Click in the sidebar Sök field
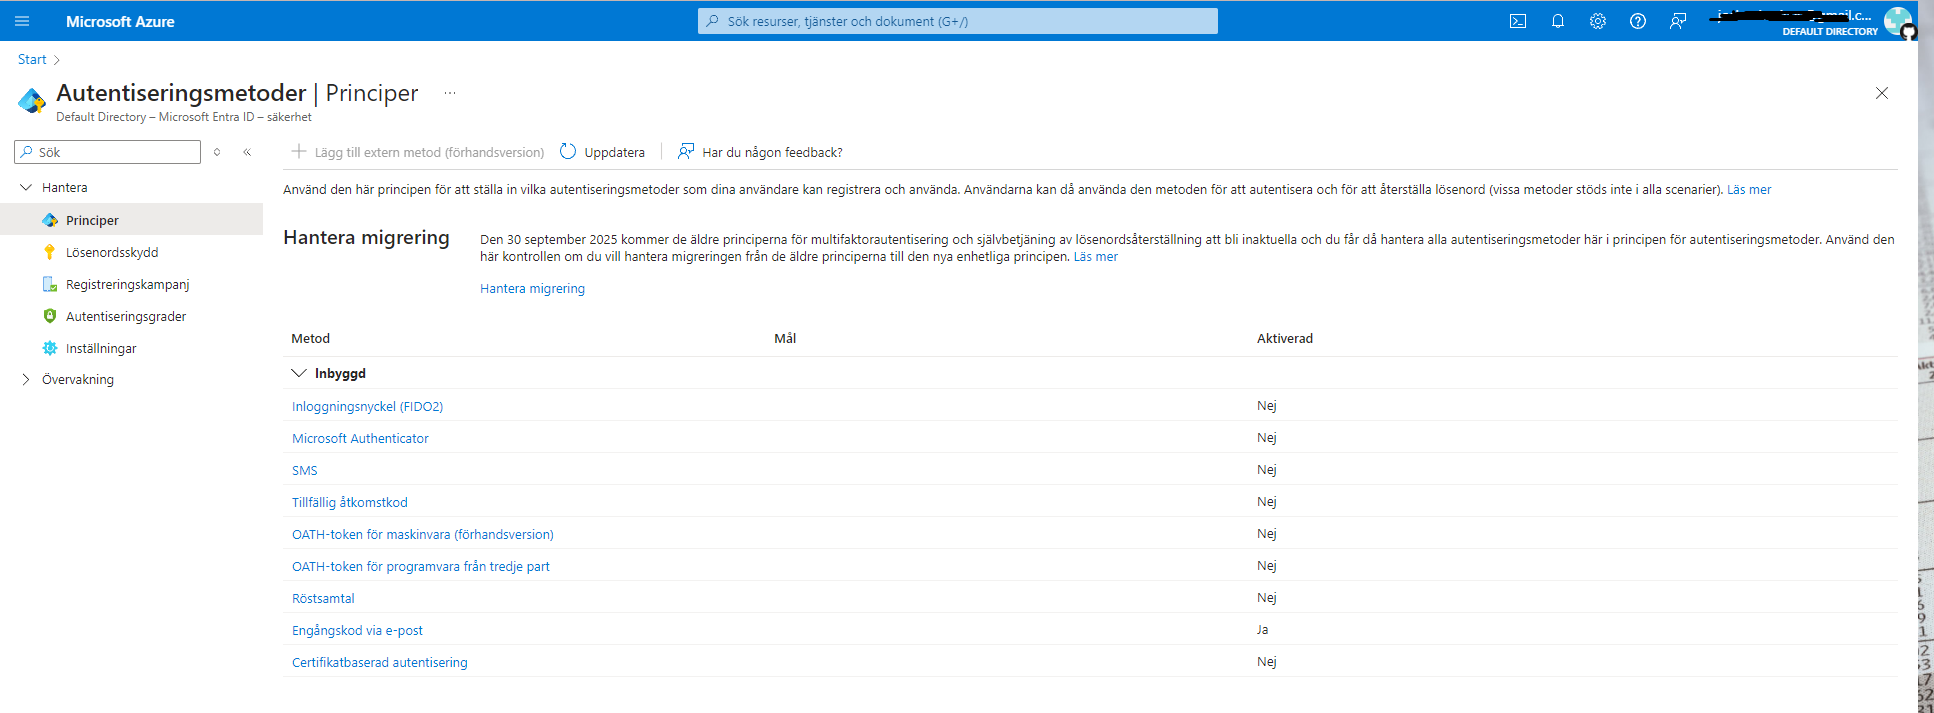This screenshot has height=713, width=1934. [108, 152]
